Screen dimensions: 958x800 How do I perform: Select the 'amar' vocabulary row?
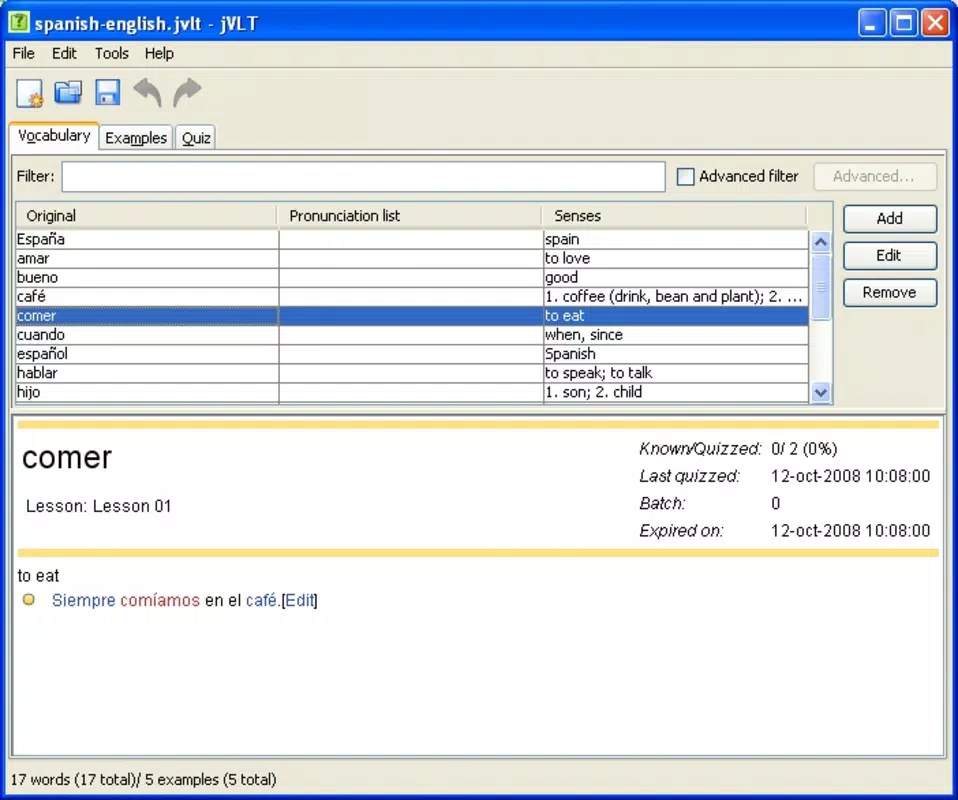coord(412,259)
